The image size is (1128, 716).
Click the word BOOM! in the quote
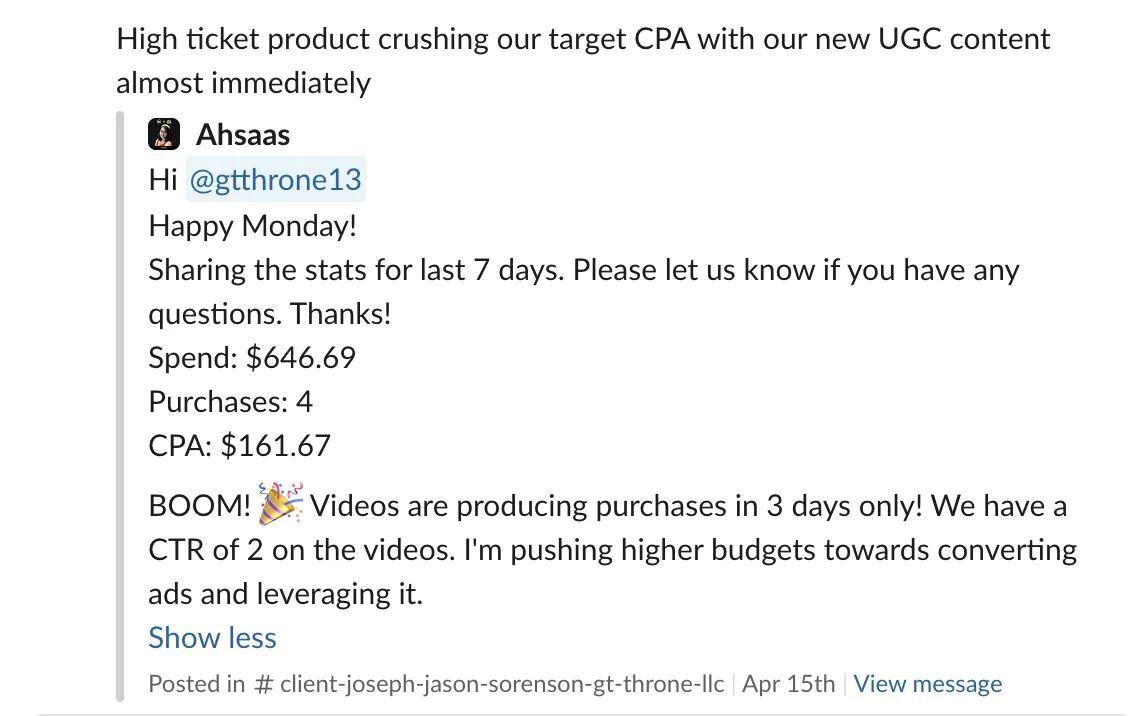pos(199,506)
